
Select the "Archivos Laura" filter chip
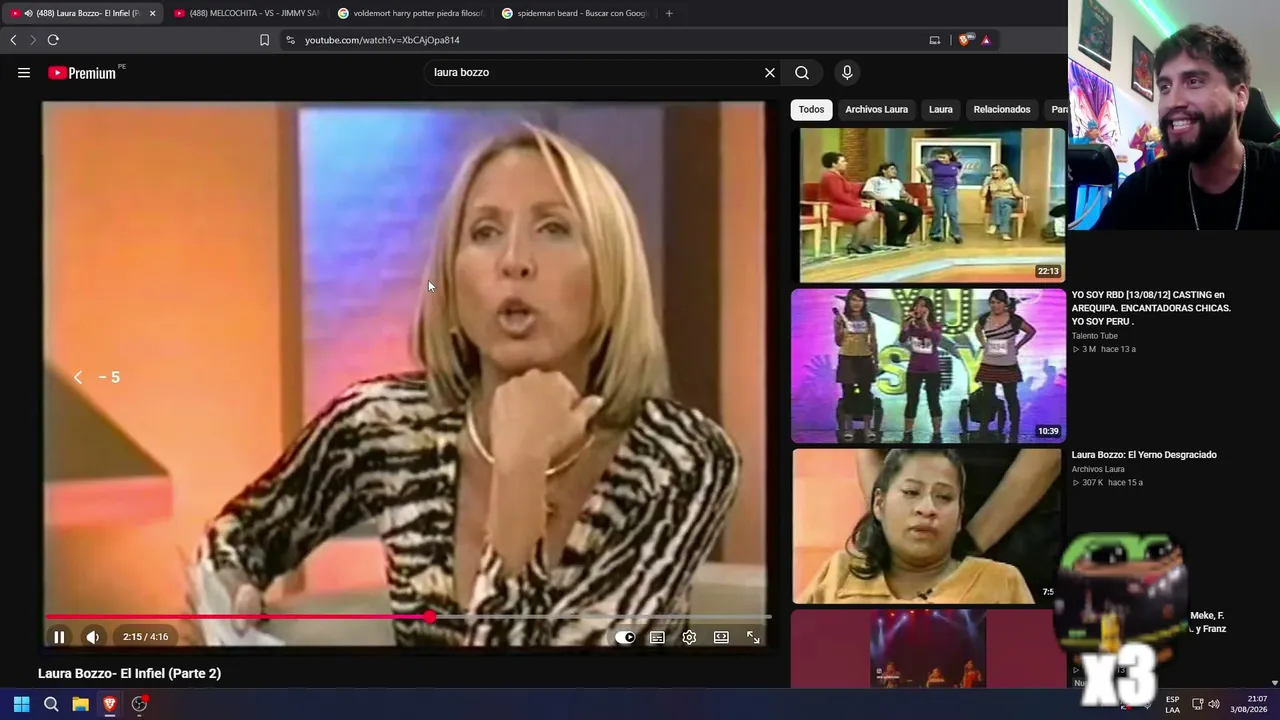[876, 109]
